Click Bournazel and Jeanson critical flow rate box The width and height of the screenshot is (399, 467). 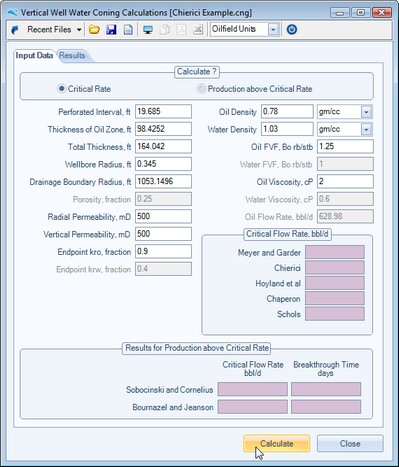(x=253, y=407)
